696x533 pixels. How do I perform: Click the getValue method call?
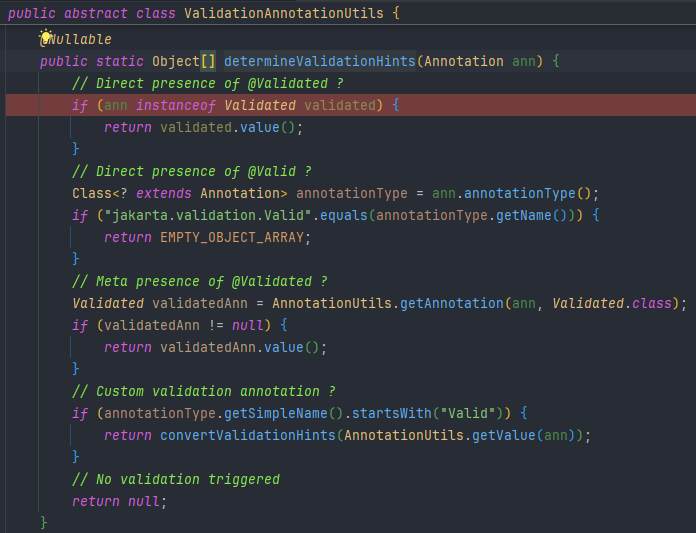(503, 435)
